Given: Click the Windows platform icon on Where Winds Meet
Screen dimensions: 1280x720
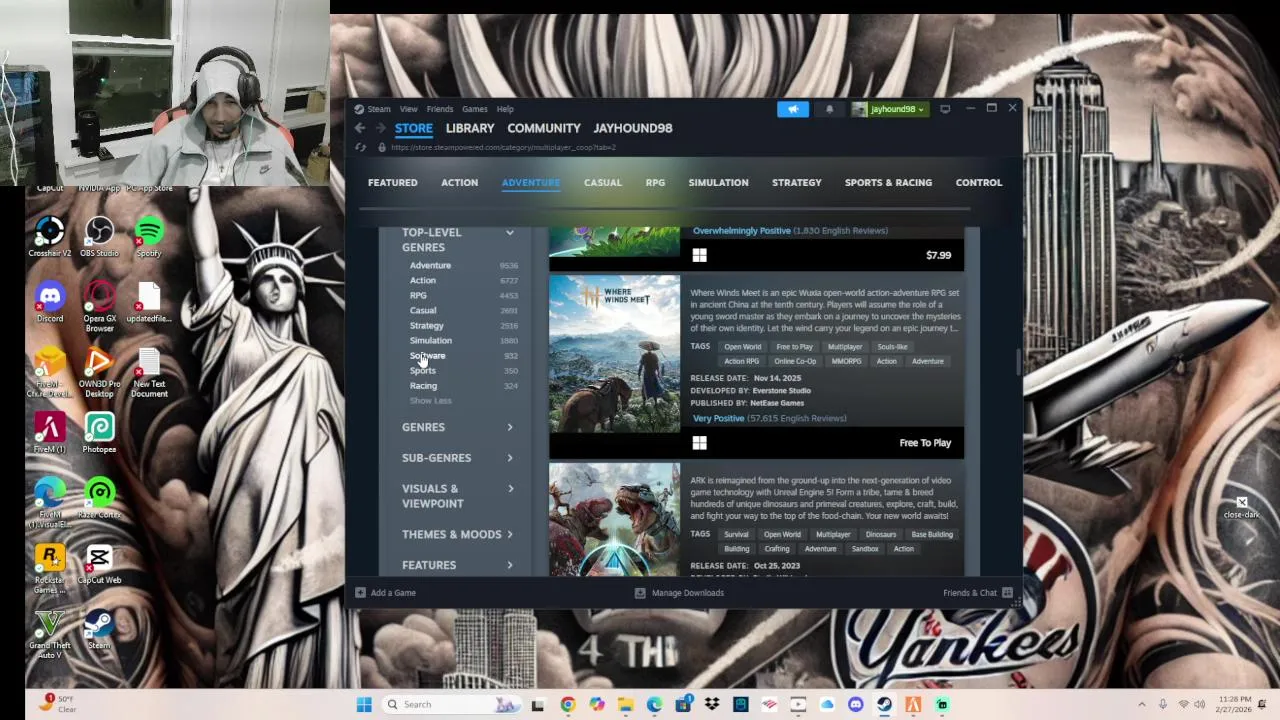Looking at the screenshot, I should [699, 443].
